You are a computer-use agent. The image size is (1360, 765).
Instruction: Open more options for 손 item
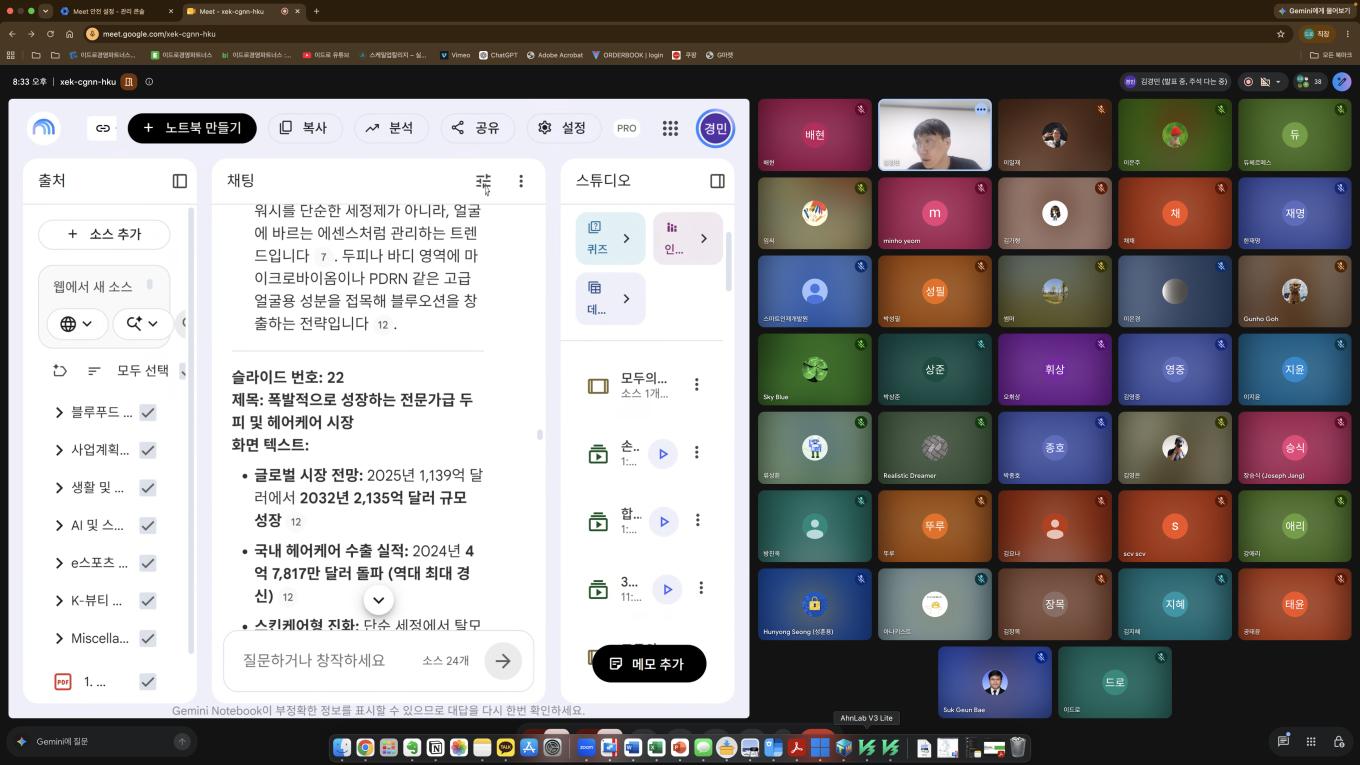[x=697, y=453]
